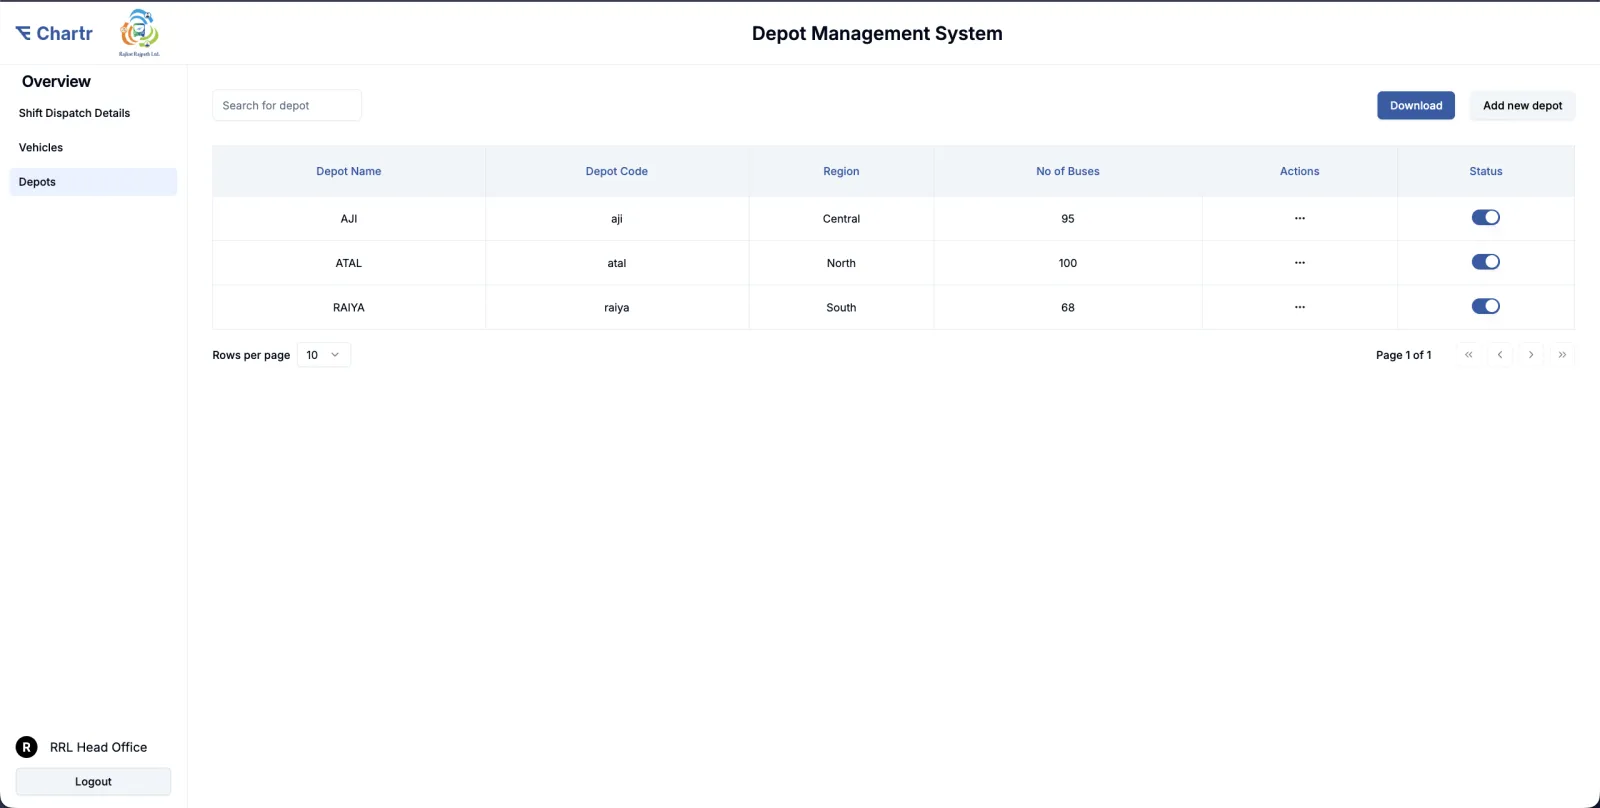Click the 'Rows per page' label
1600x808 pixels.
point(251,355)
